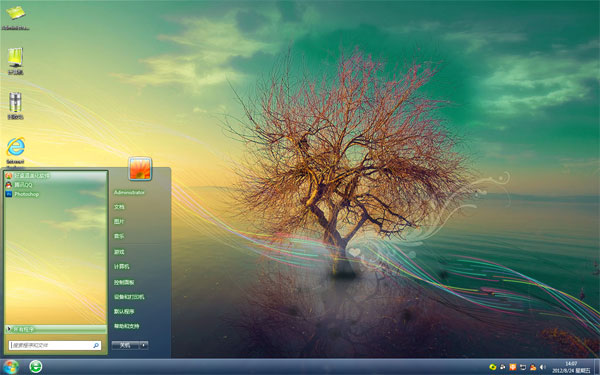Image resolution: width=600 pixels, height=375 pixels.
Task: Open green browser icon on taskbar
Action: tap(36, 367)
